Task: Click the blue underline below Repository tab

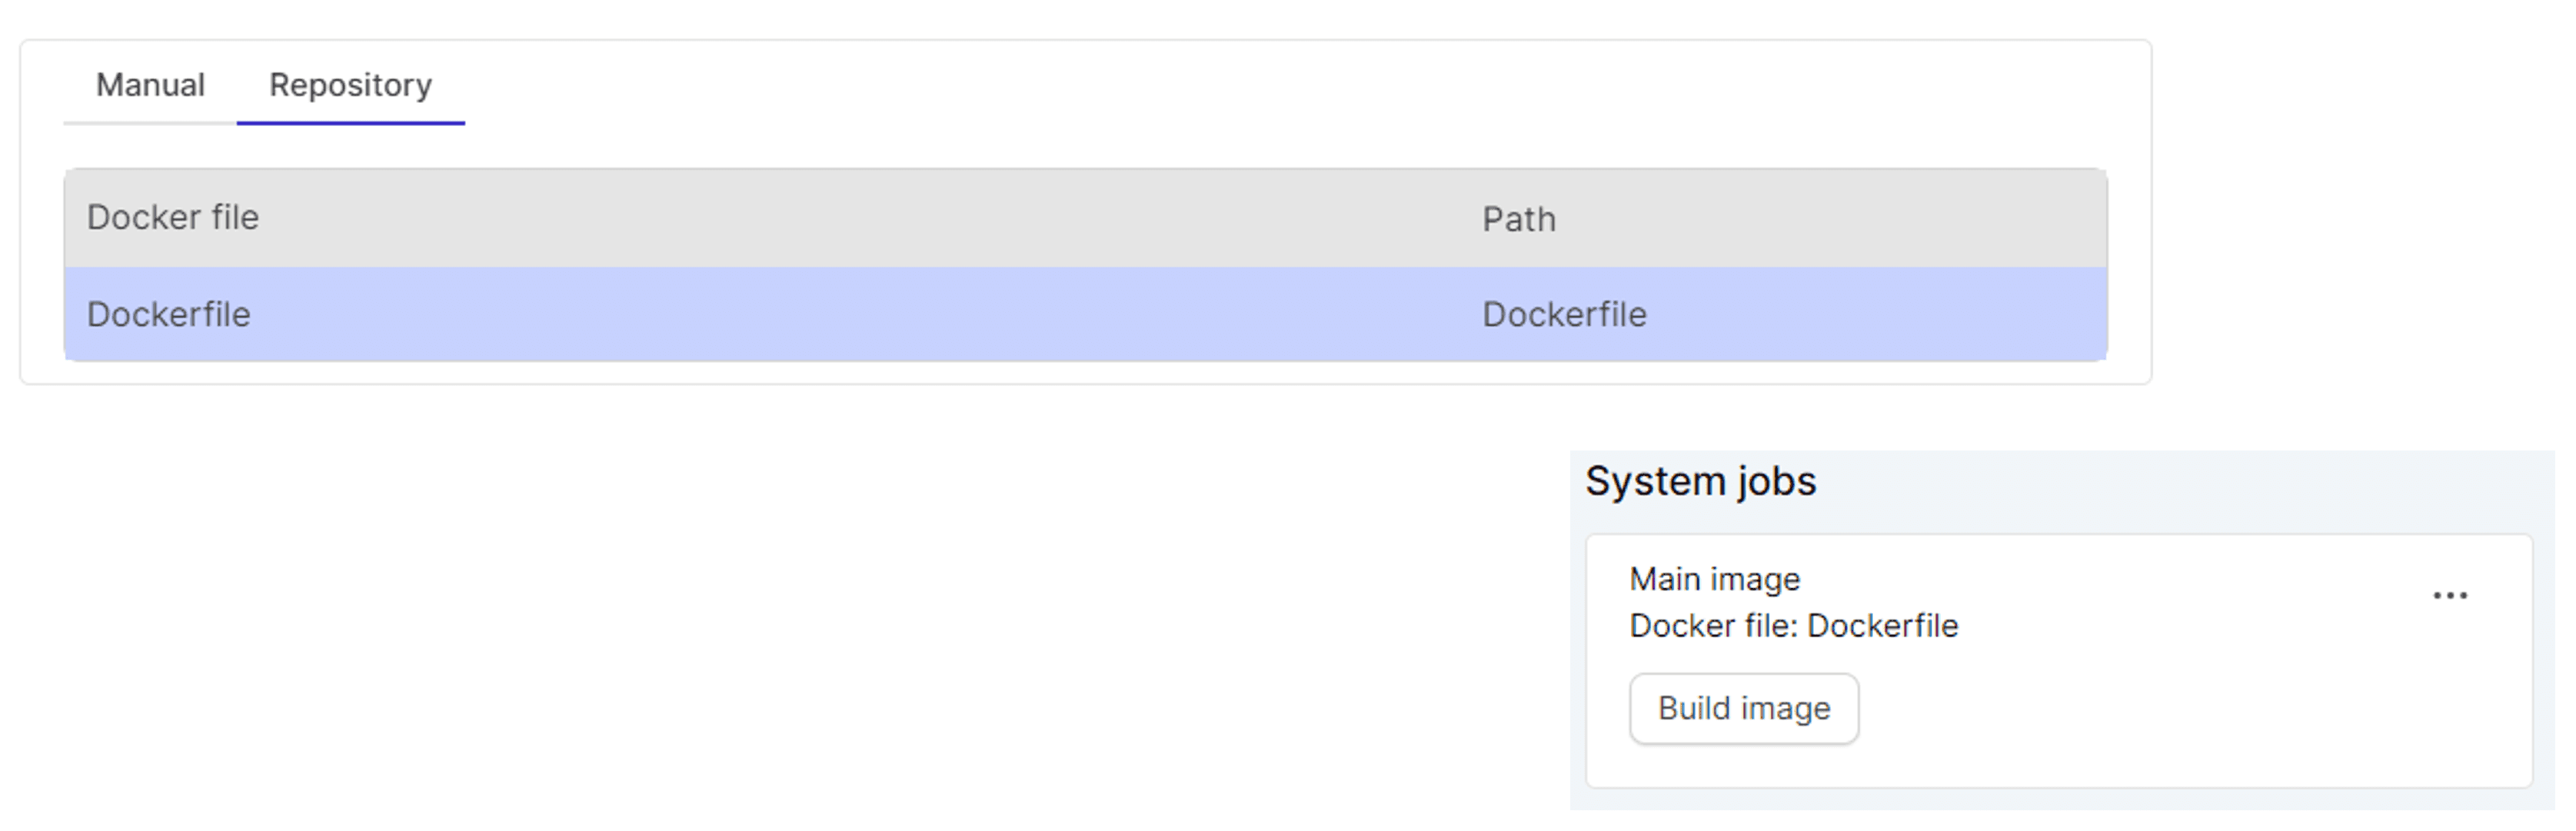Action: pos(350,123)
